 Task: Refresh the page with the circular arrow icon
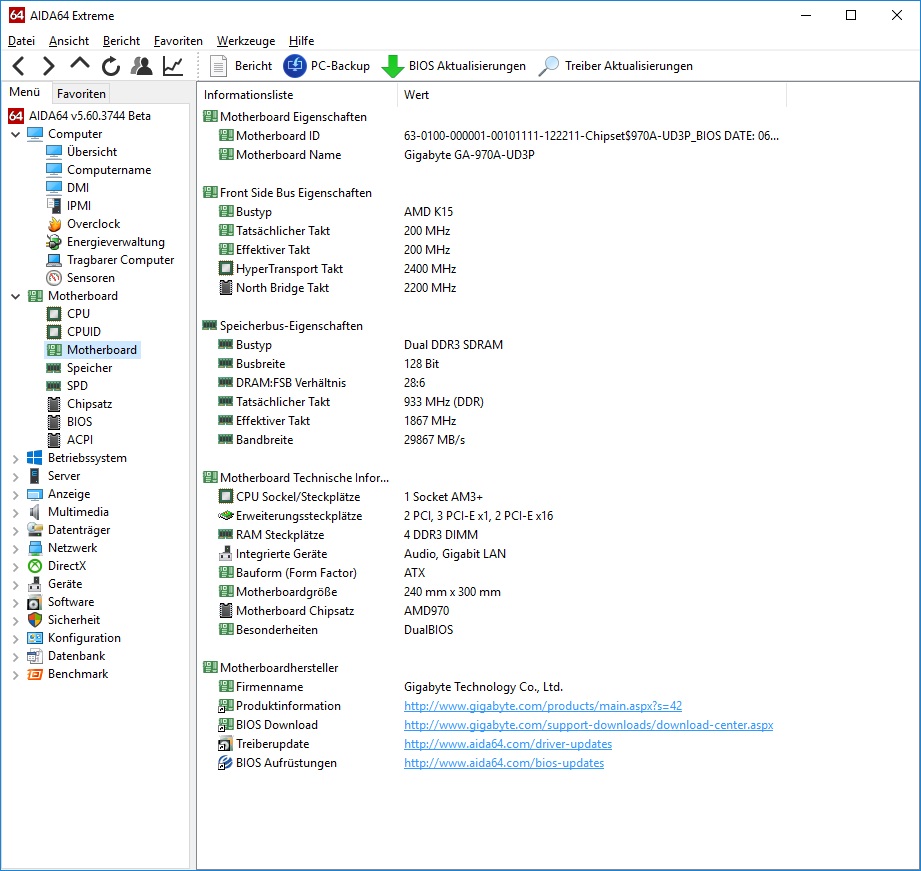point(110,66)
